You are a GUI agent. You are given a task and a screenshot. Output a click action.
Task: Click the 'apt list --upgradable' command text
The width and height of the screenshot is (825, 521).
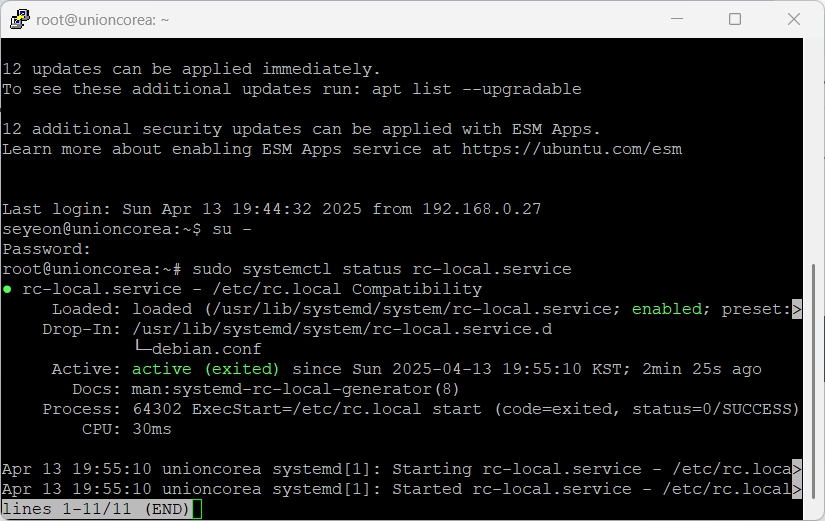point(477,89)
